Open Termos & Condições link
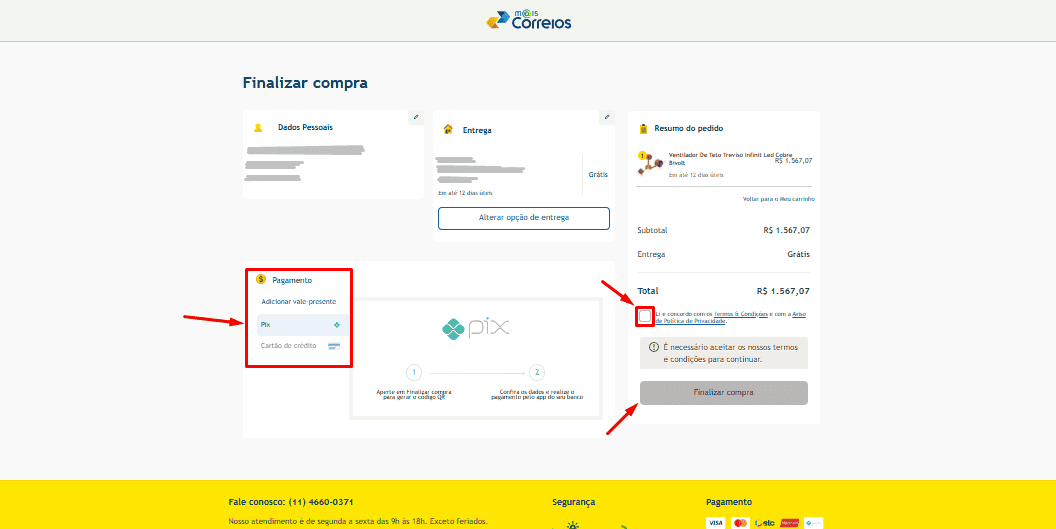Image resolution: width=1056 pixels, height=529 pixels. pyautogui.click(x=738, y=314)
